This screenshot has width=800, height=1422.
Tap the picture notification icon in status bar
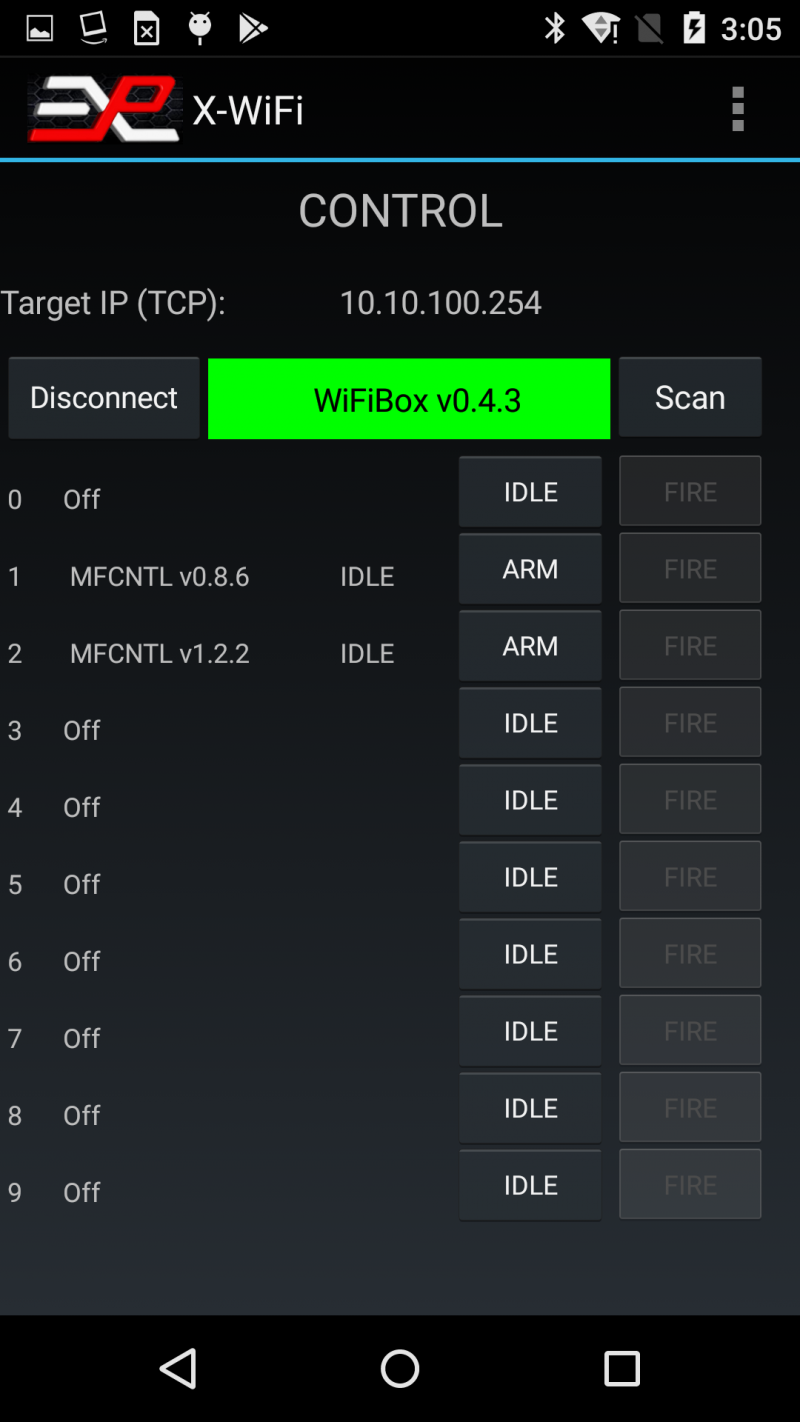coord(40,28)
